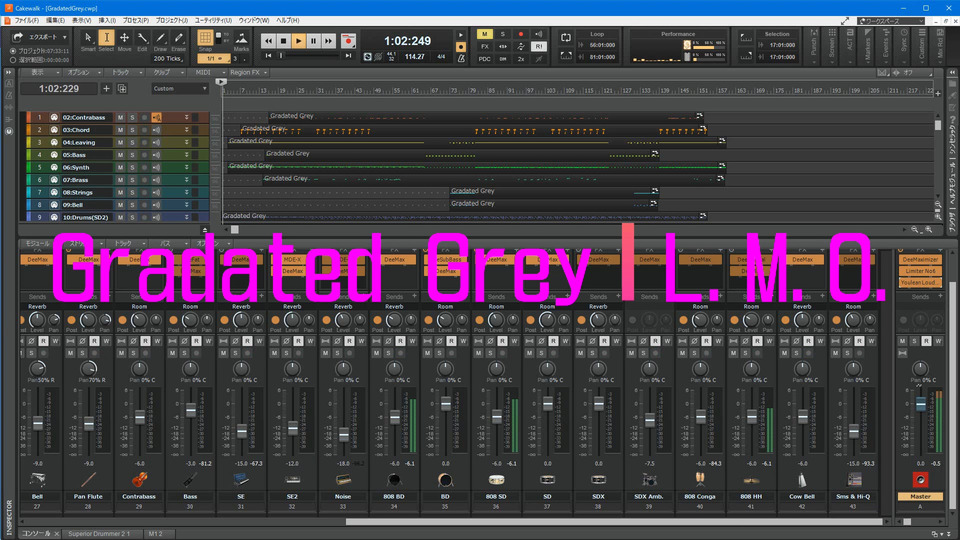960x540 pixels.
Task: Click the 808 Conga strip icon
Action: (x=700, y=479)
